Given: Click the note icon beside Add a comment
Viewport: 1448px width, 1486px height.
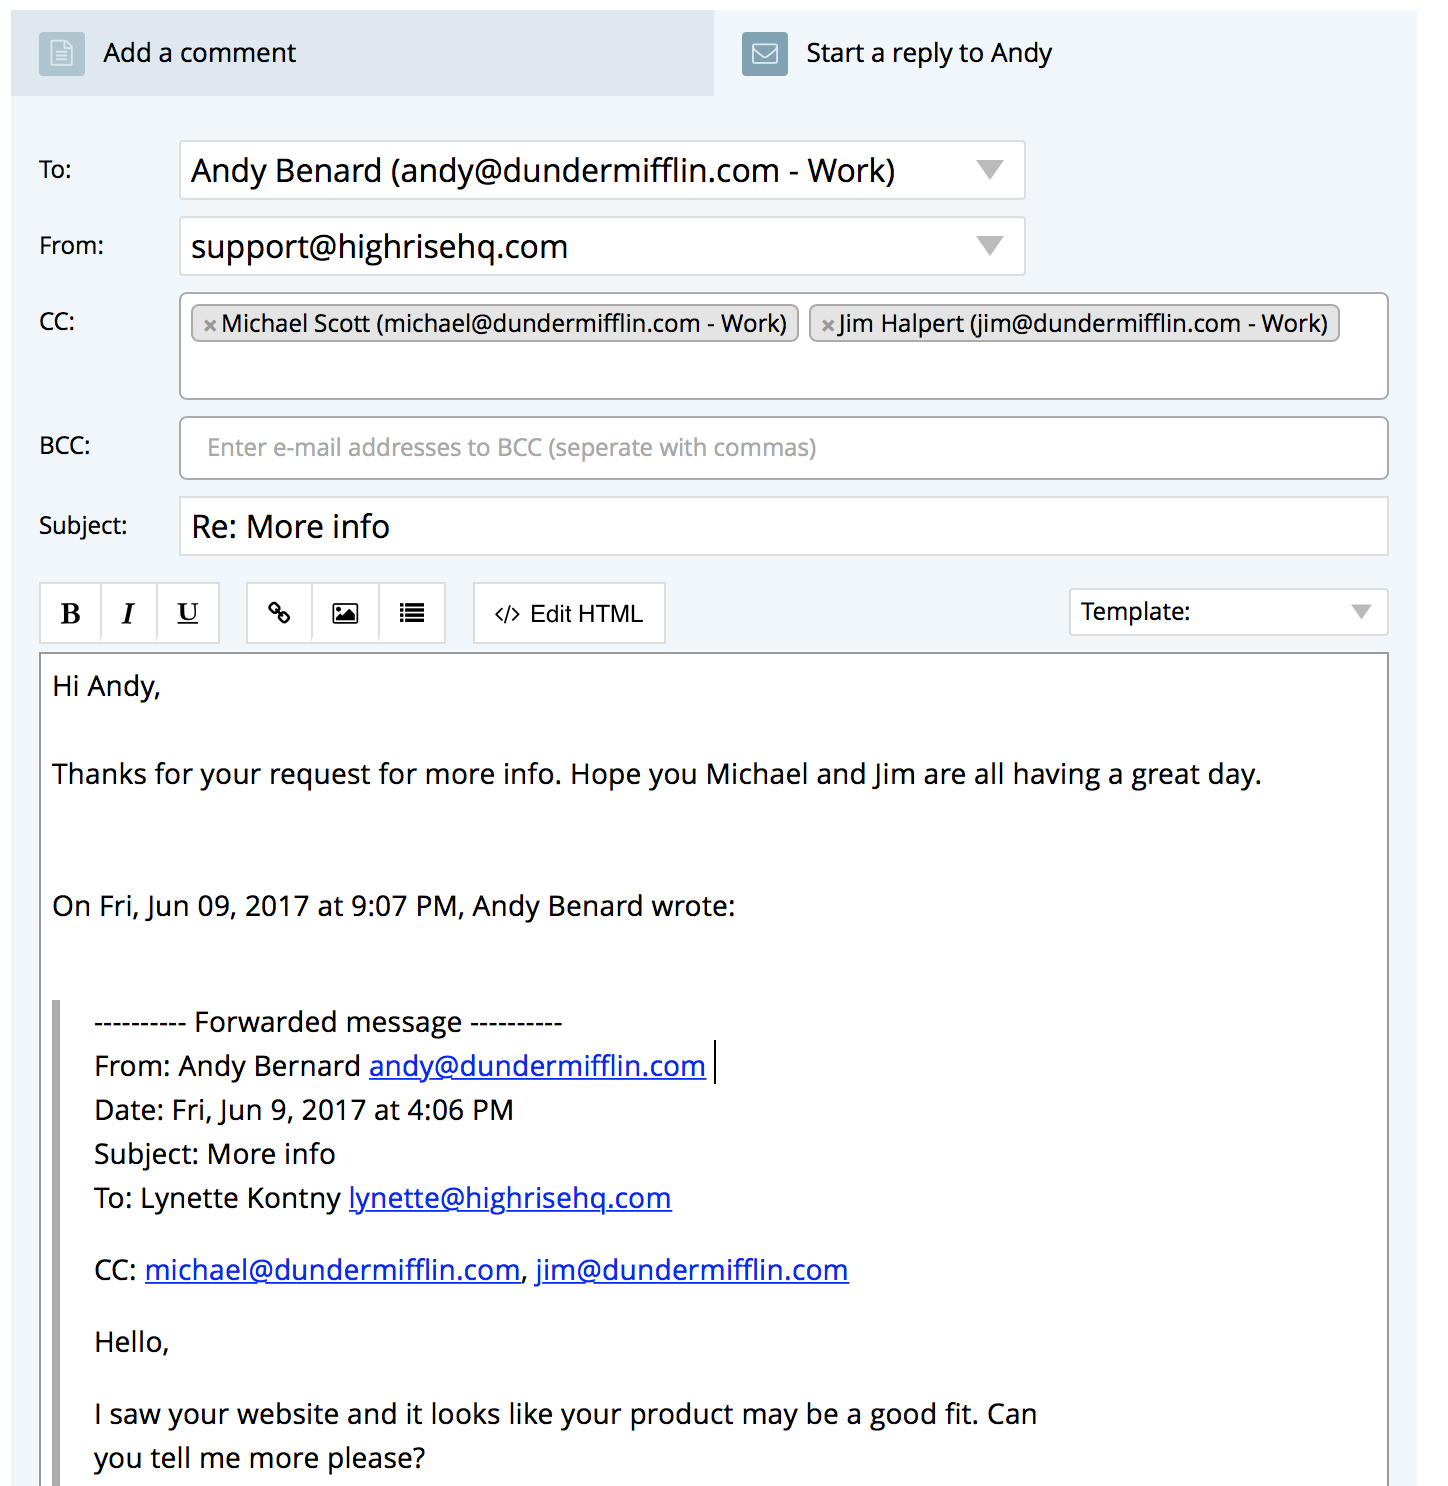Looking at the screenshot, I should pos(61,53).
